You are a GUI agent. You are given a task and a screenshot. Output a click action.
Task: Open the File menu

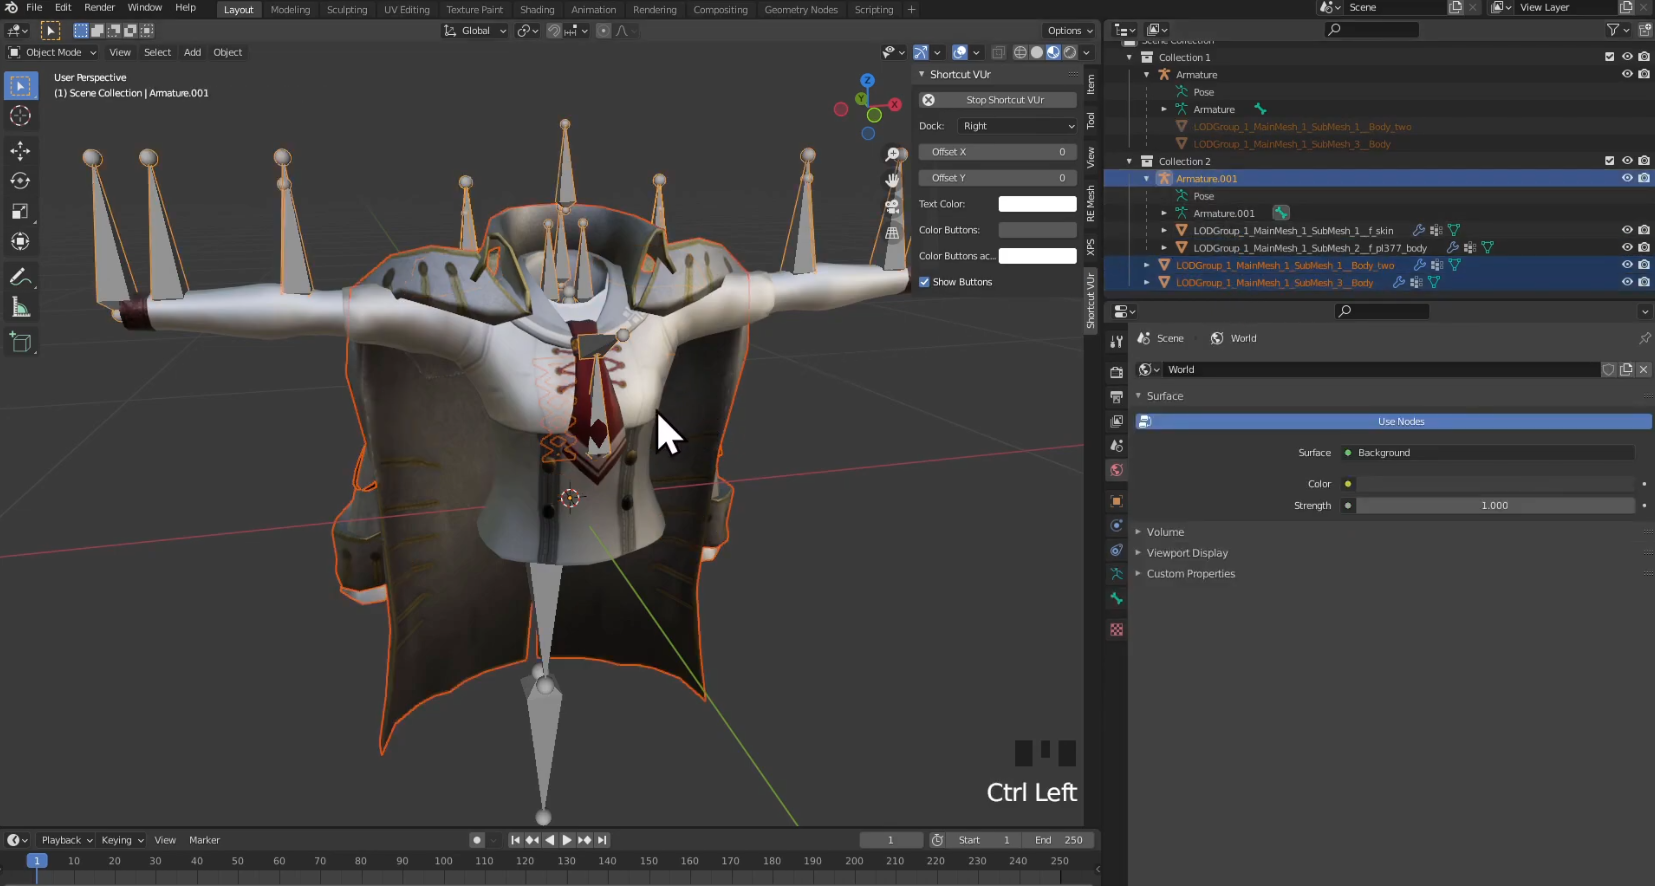click(34, 7)
